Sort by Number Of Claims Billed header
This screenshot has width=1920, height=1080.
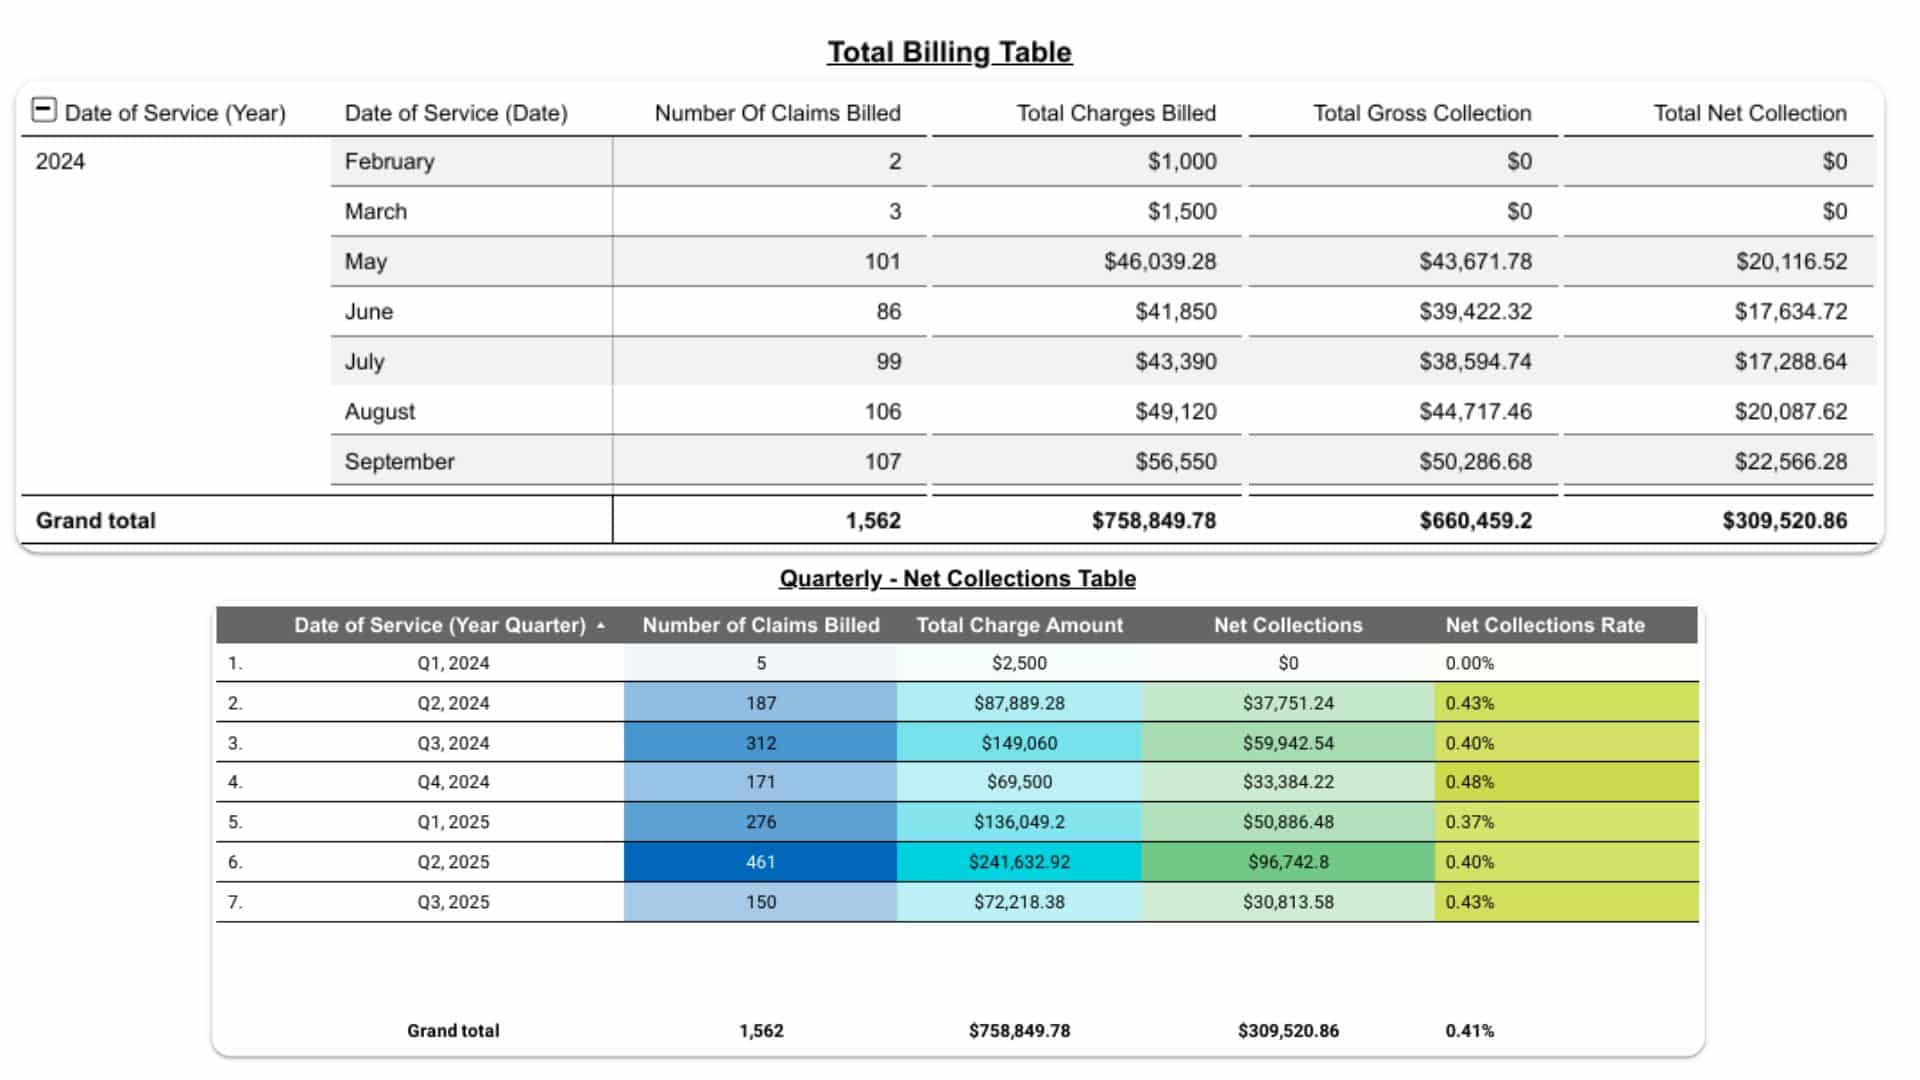click(x=778, y=113)
